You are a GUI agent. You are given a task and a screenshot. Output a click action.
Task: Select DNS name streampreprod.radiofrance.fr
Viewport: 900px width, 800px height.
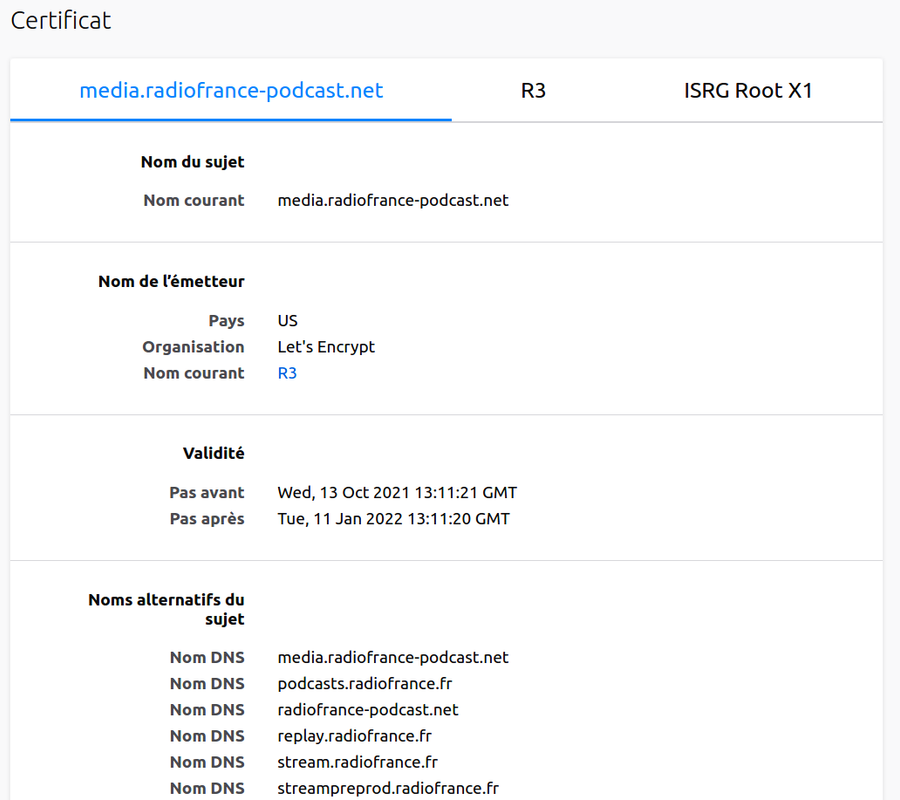click(x=388, y=789)
